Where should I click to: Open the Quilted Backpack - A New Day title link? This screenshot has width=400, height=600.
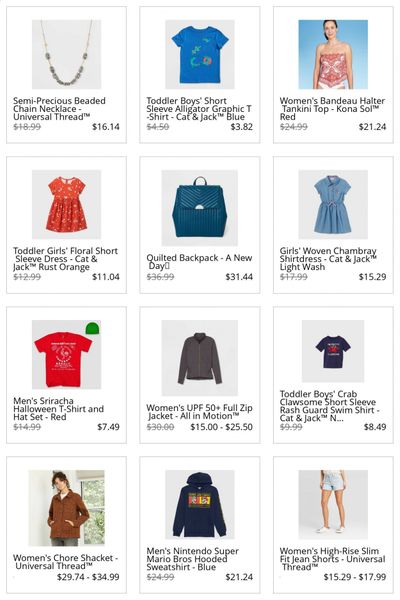point(199,262)
